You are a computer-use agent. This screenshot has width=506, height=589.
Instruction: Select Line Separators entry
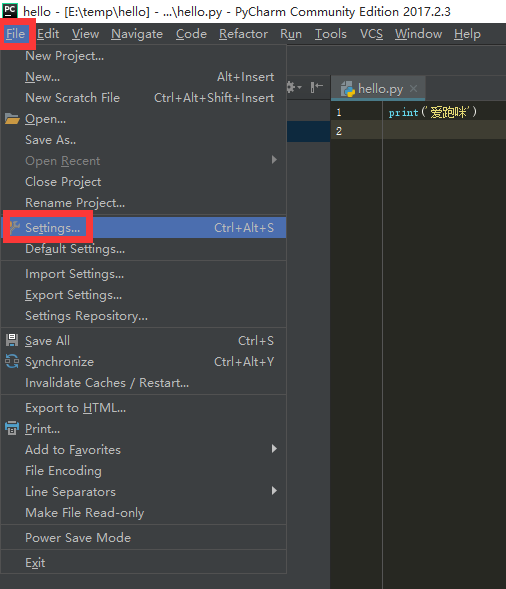click(143, 492)
